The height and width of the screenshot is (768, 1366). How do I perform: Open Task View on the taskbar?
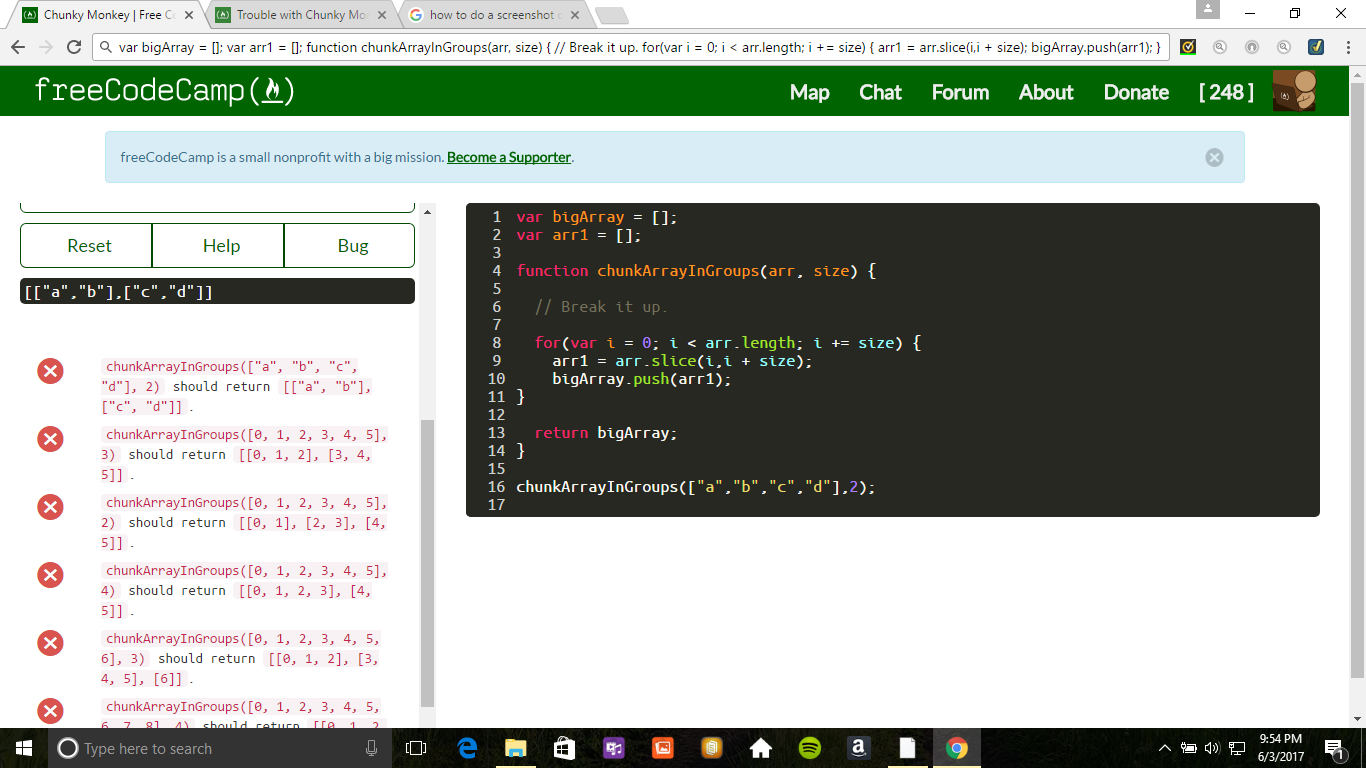point(416,748)
